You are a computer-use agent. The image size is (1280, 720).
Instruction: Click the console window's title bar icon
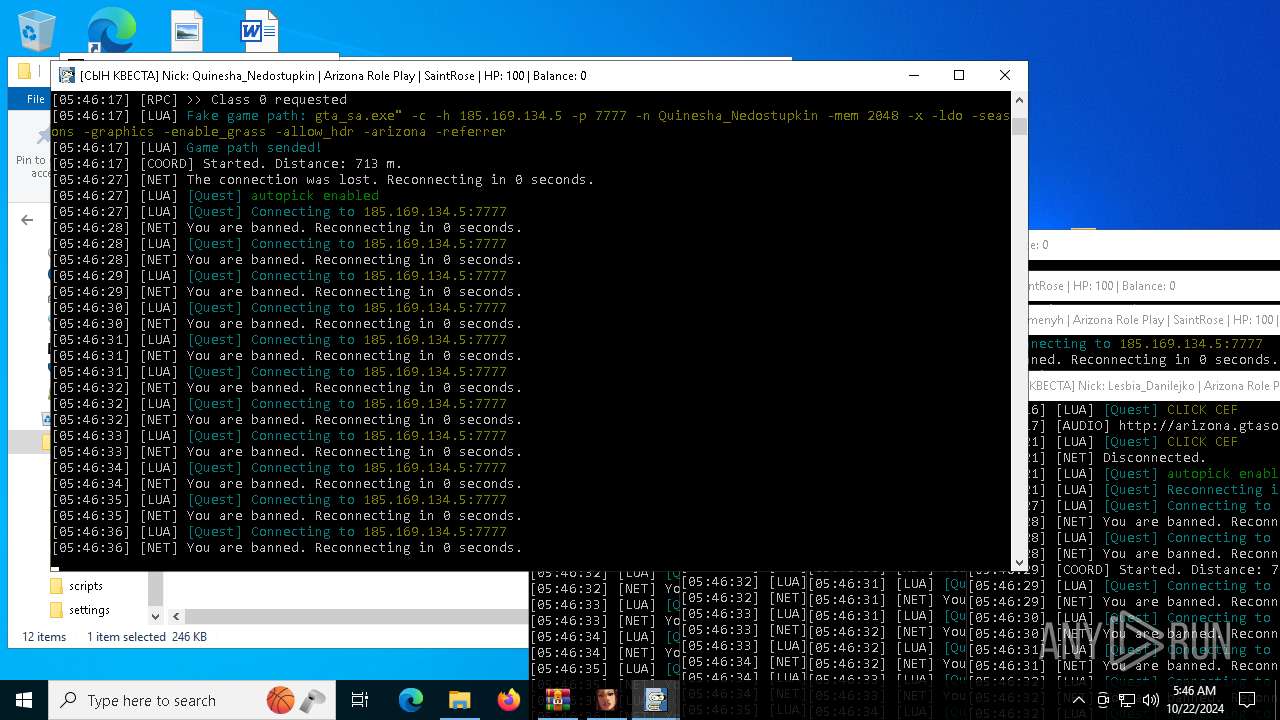click(67, 75)
